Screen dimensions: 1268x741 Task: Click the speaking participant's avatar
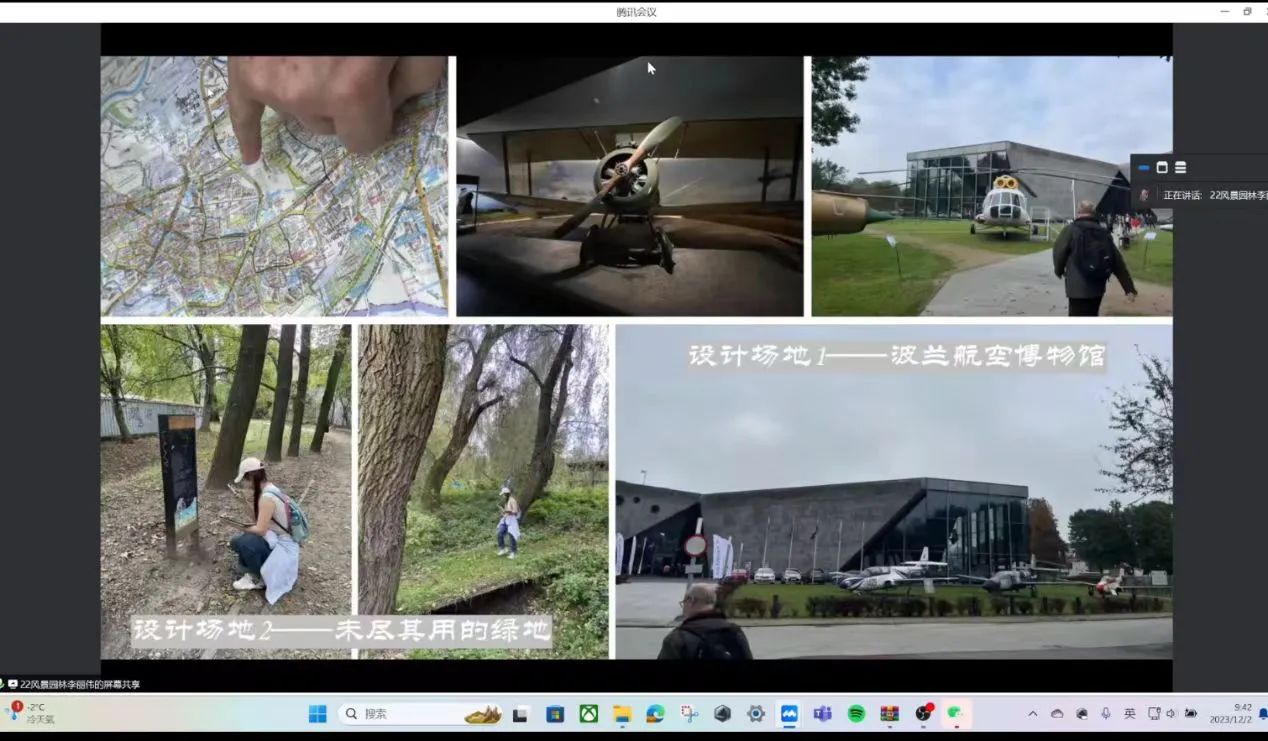point(1145,195)
